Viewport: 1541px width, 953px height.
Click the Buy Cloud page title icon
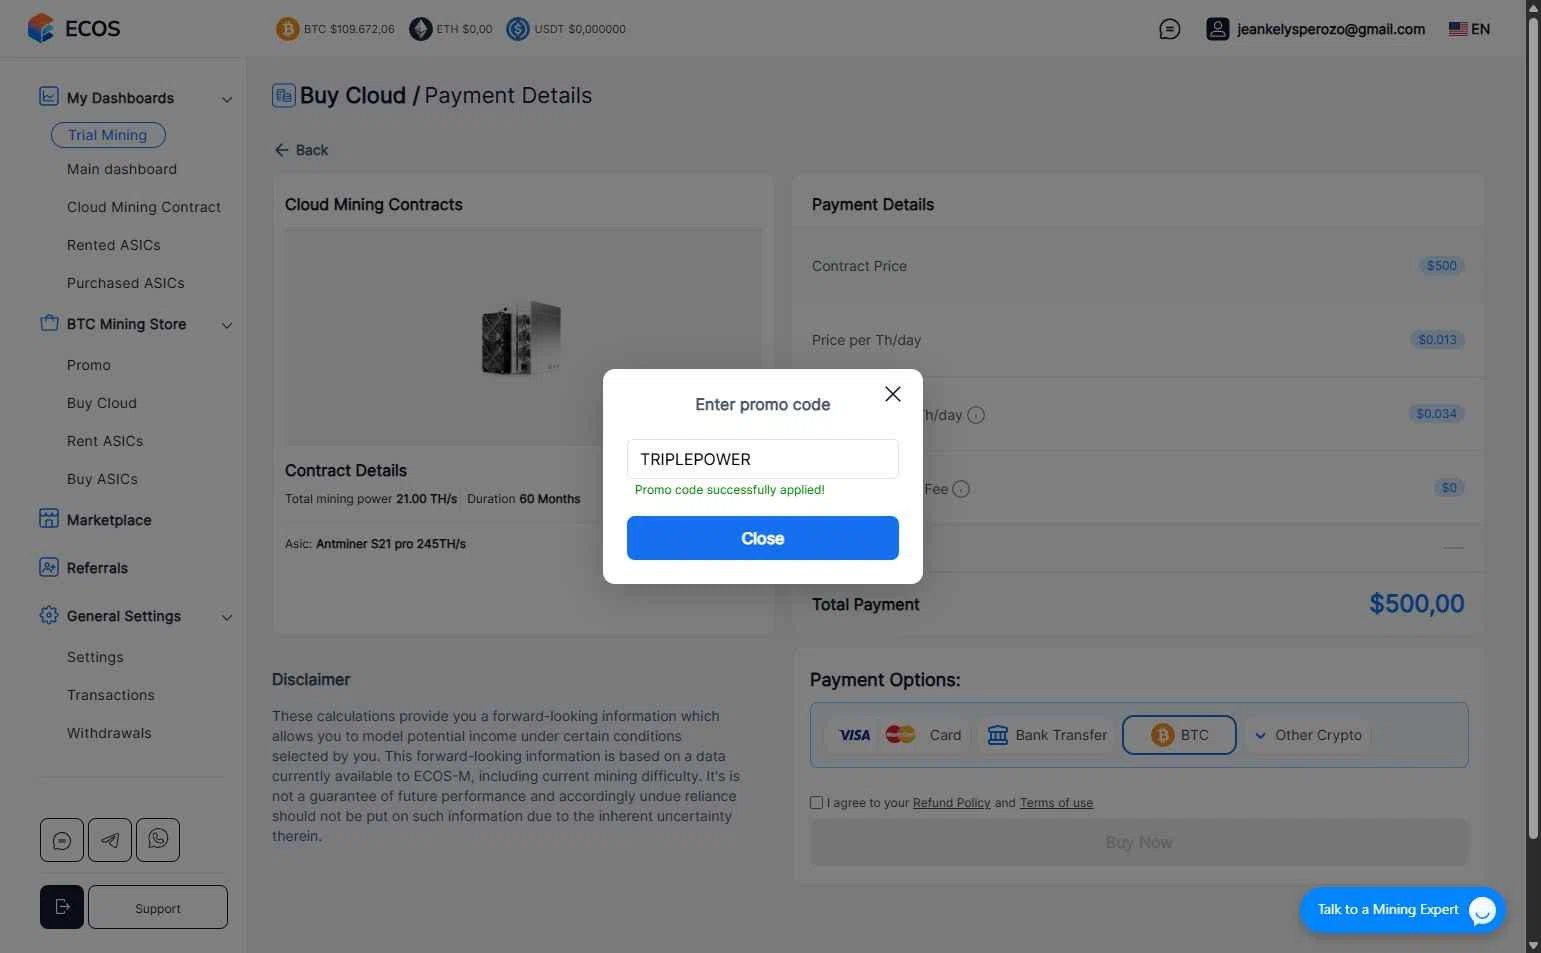pos(284,95)
